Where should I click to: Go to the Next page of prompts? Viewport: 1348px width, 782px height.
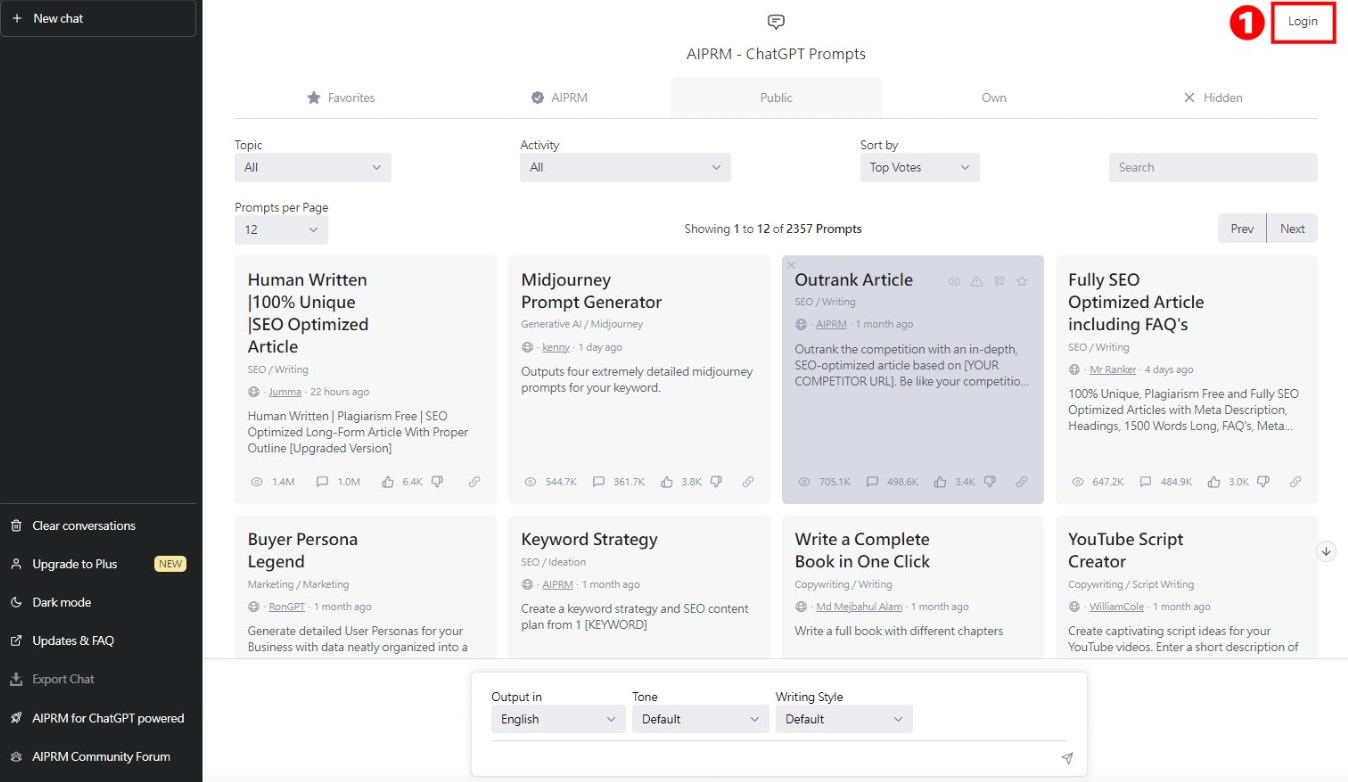point(1292,229)
